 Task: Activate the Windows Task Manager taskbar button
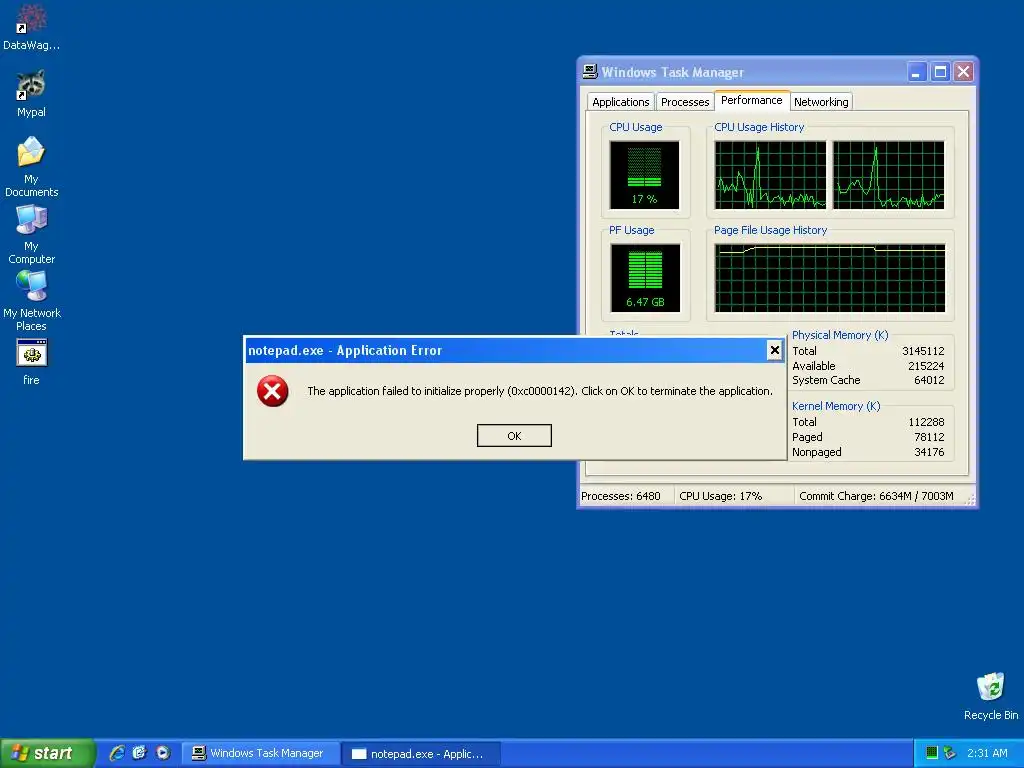pos(261,754)
